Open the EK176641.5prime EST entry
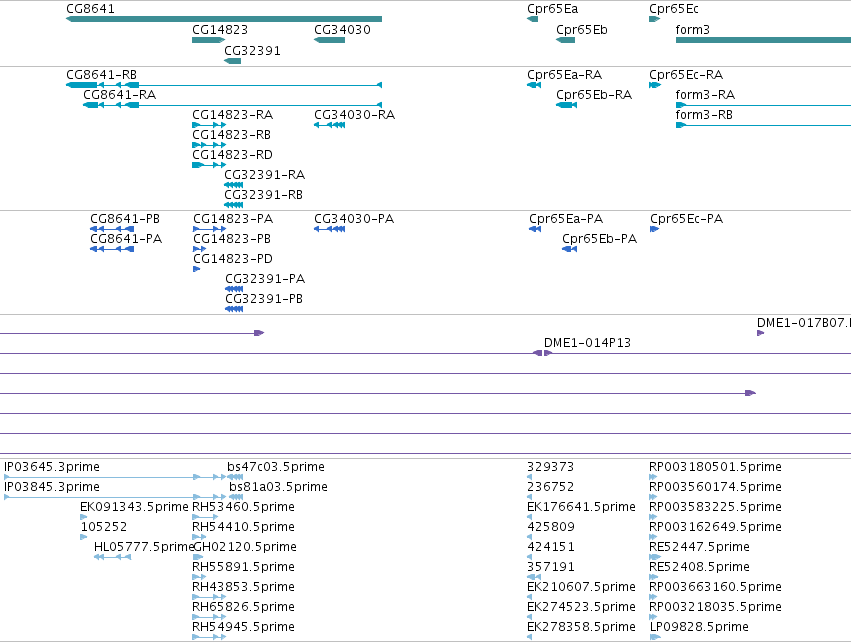The width and height of the screenshot is (851, 642). pos(581,507)
